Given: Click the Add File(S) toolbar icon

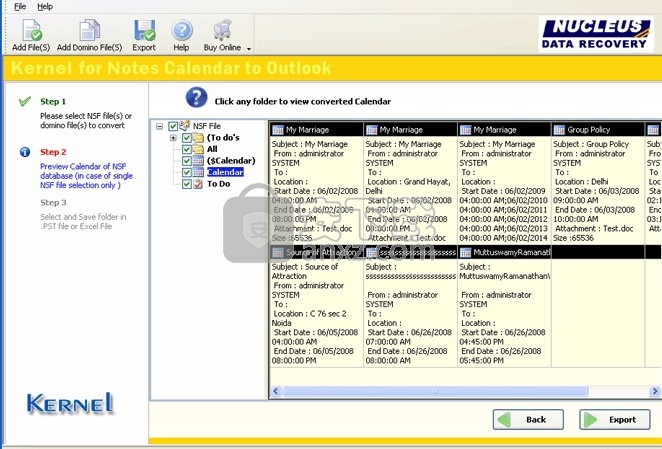Looking at the screenshot, I should point(32,30).
